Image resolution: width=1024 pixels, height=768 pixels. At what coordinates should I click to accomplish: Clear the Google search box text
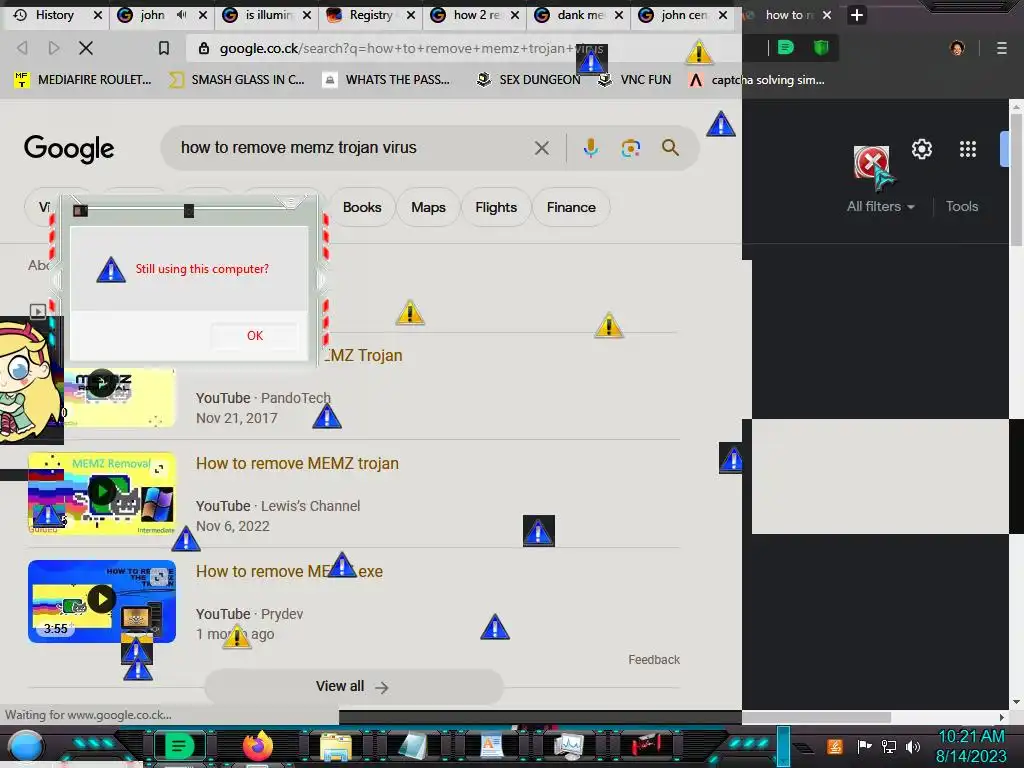point(541,148)
